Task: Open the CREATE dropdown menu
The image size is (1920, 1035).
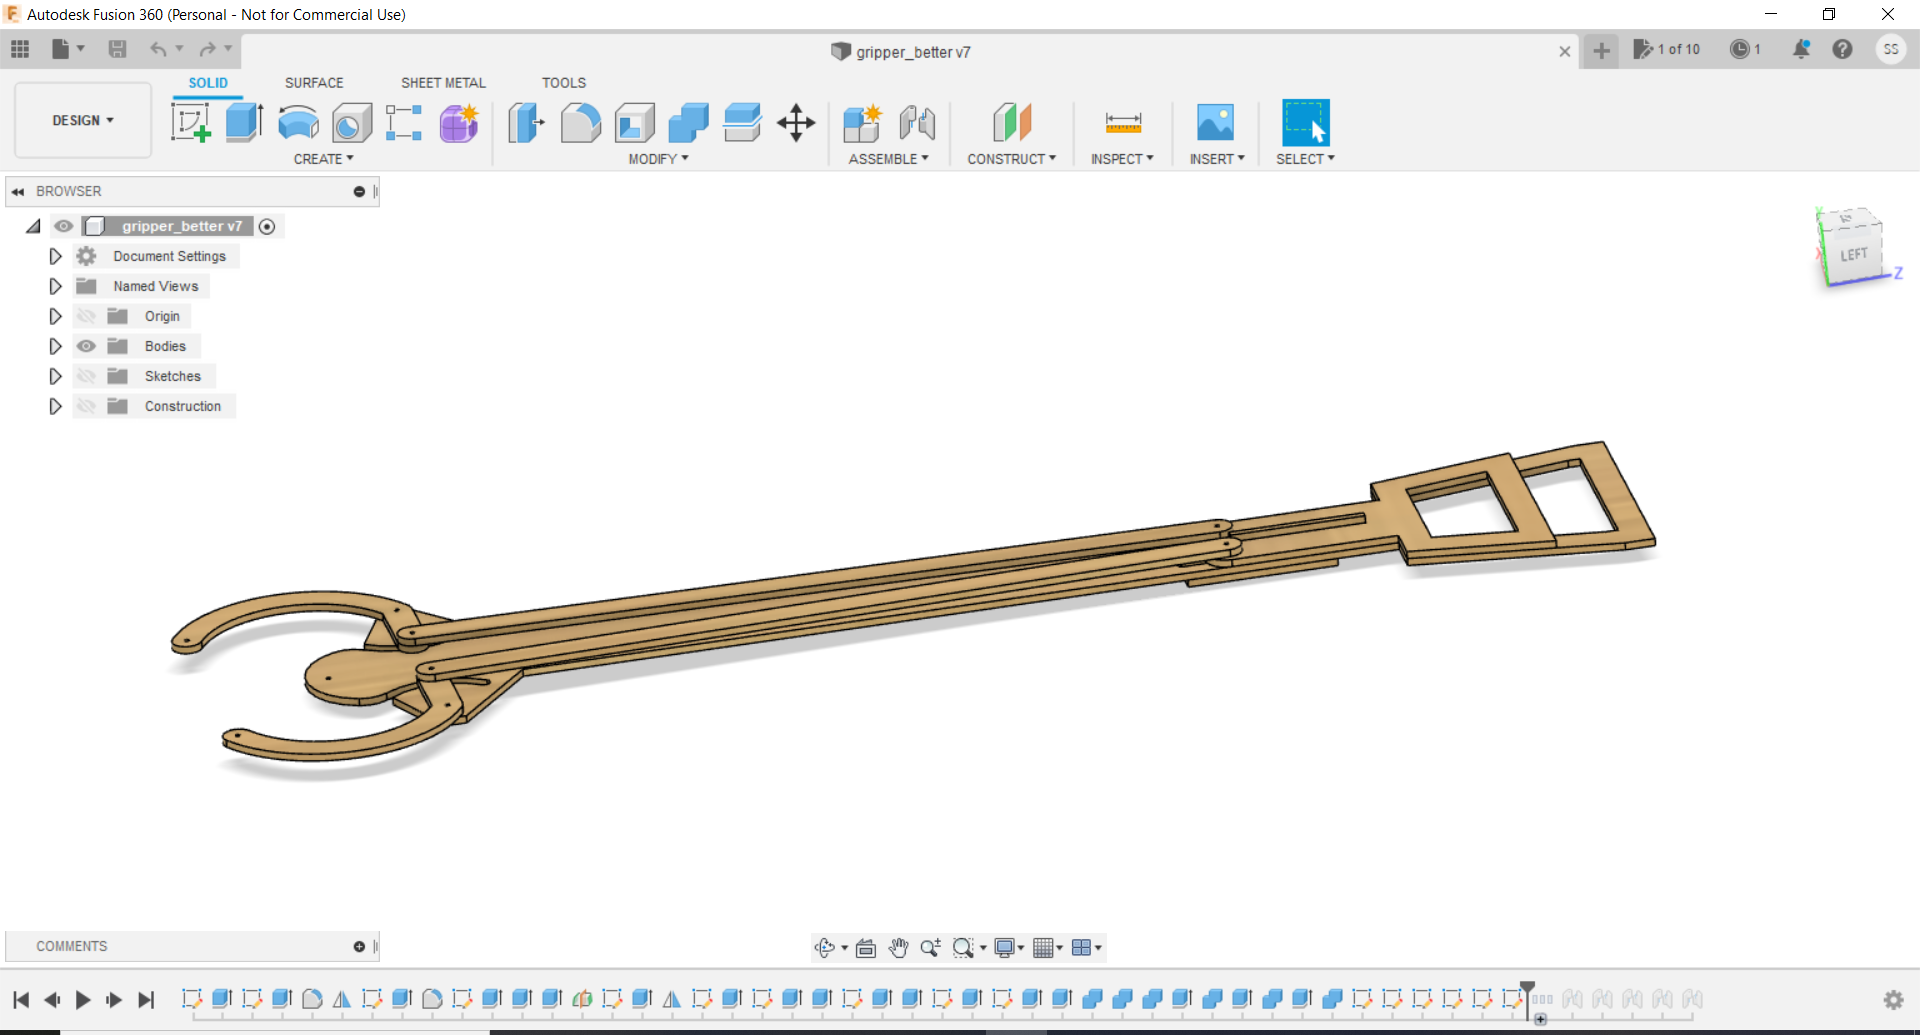Action: tap(323, 159)
